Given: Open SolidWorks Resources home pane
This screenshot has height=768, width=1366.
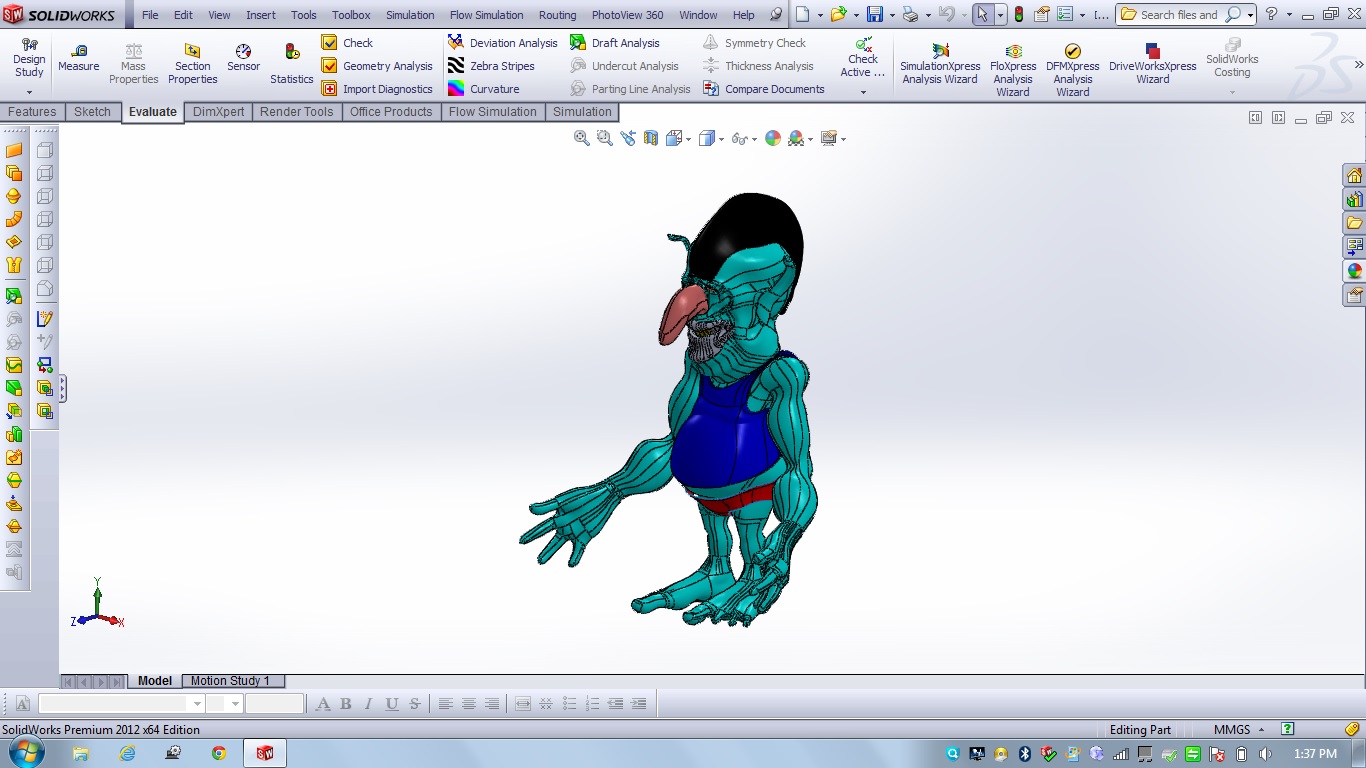Looking at the screenshot, I should pyautogui.click(x=1354, y=176).
